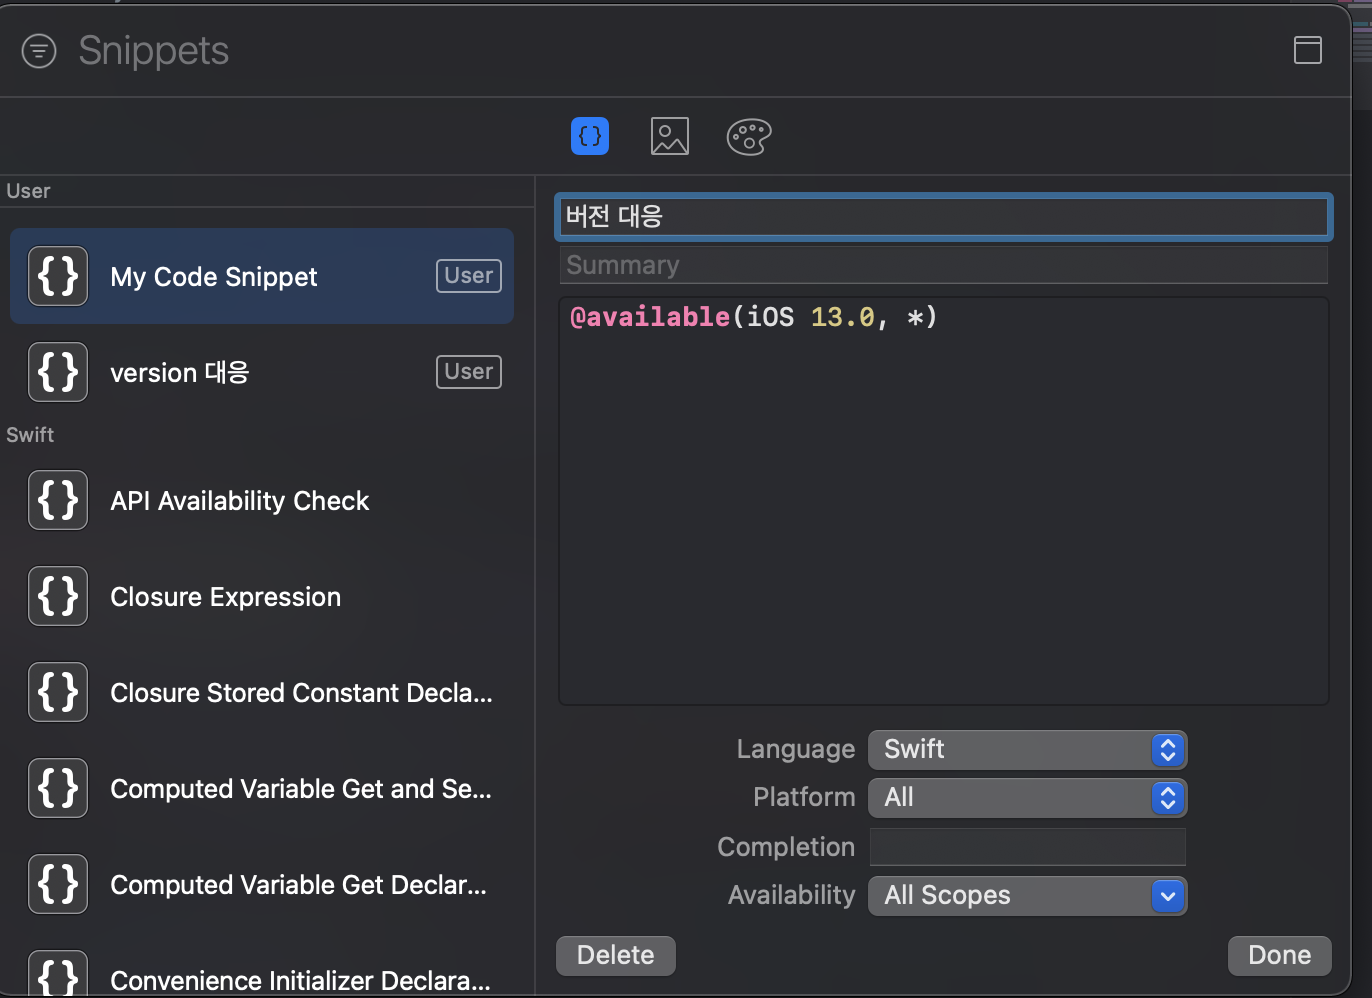Image resolution: width=1372 pixels, height=998 pixels.
Task: Open the filter menu icon beside Snippets
Action: coord(39,51)
